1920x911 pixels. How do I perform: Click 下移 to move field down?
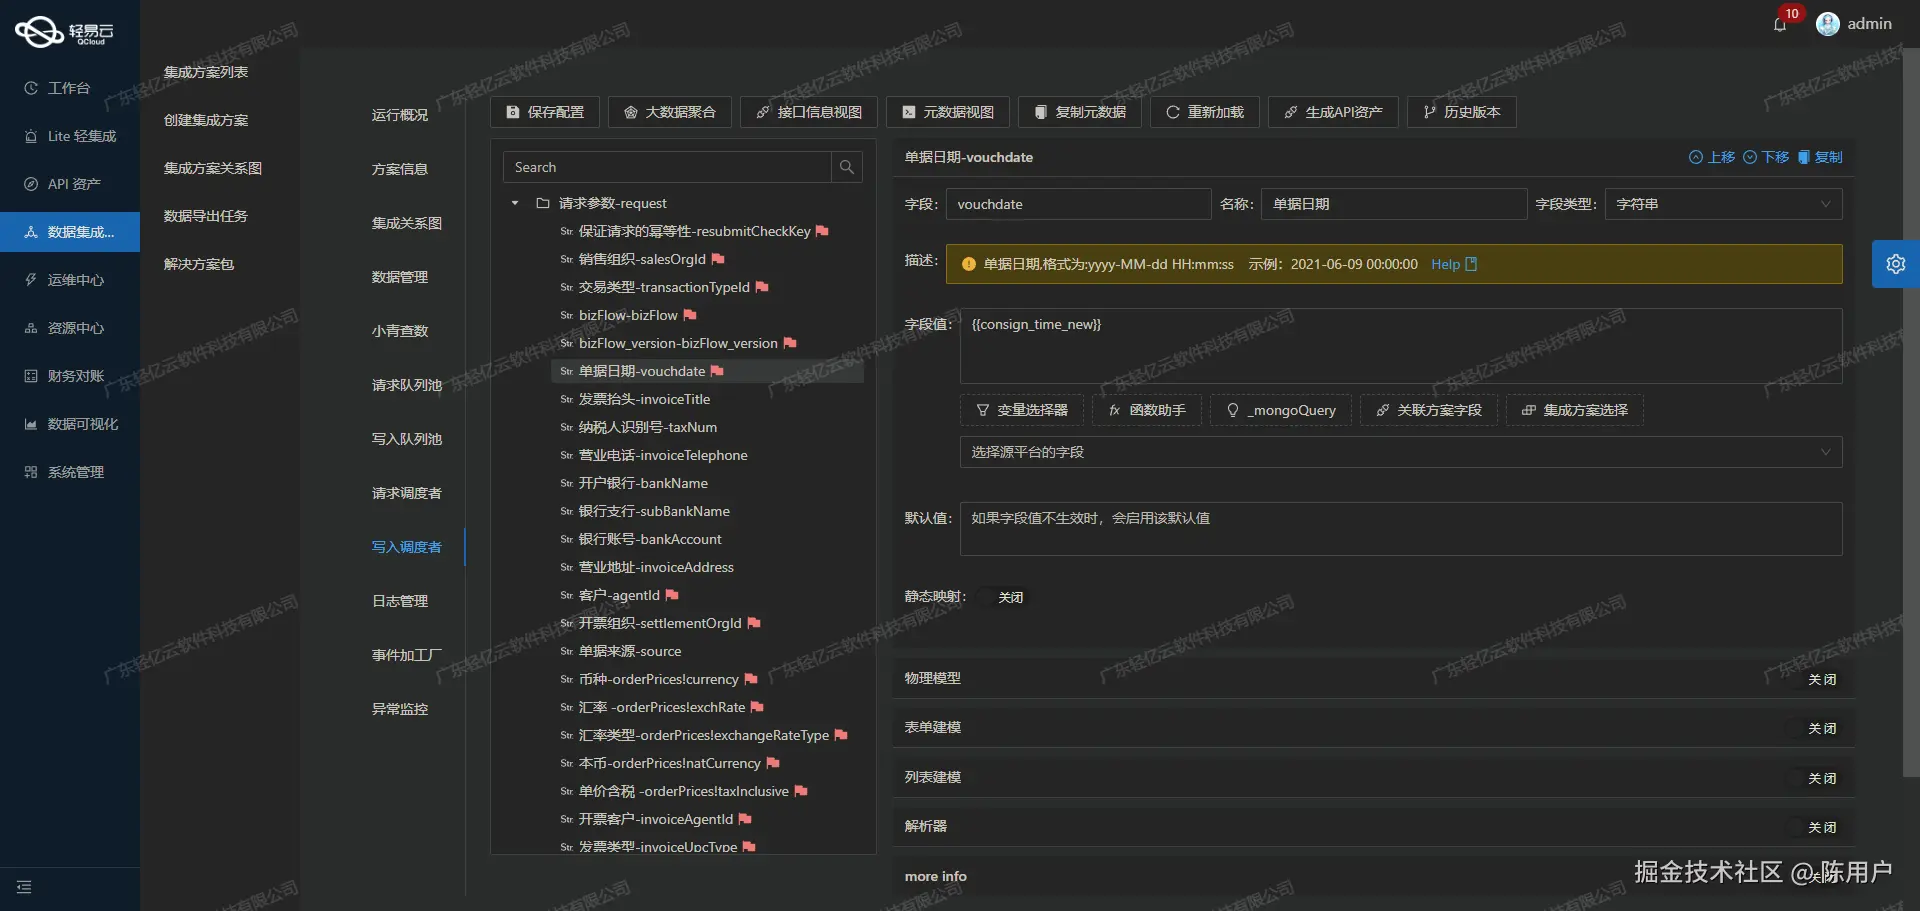[x=1766, y=157]
